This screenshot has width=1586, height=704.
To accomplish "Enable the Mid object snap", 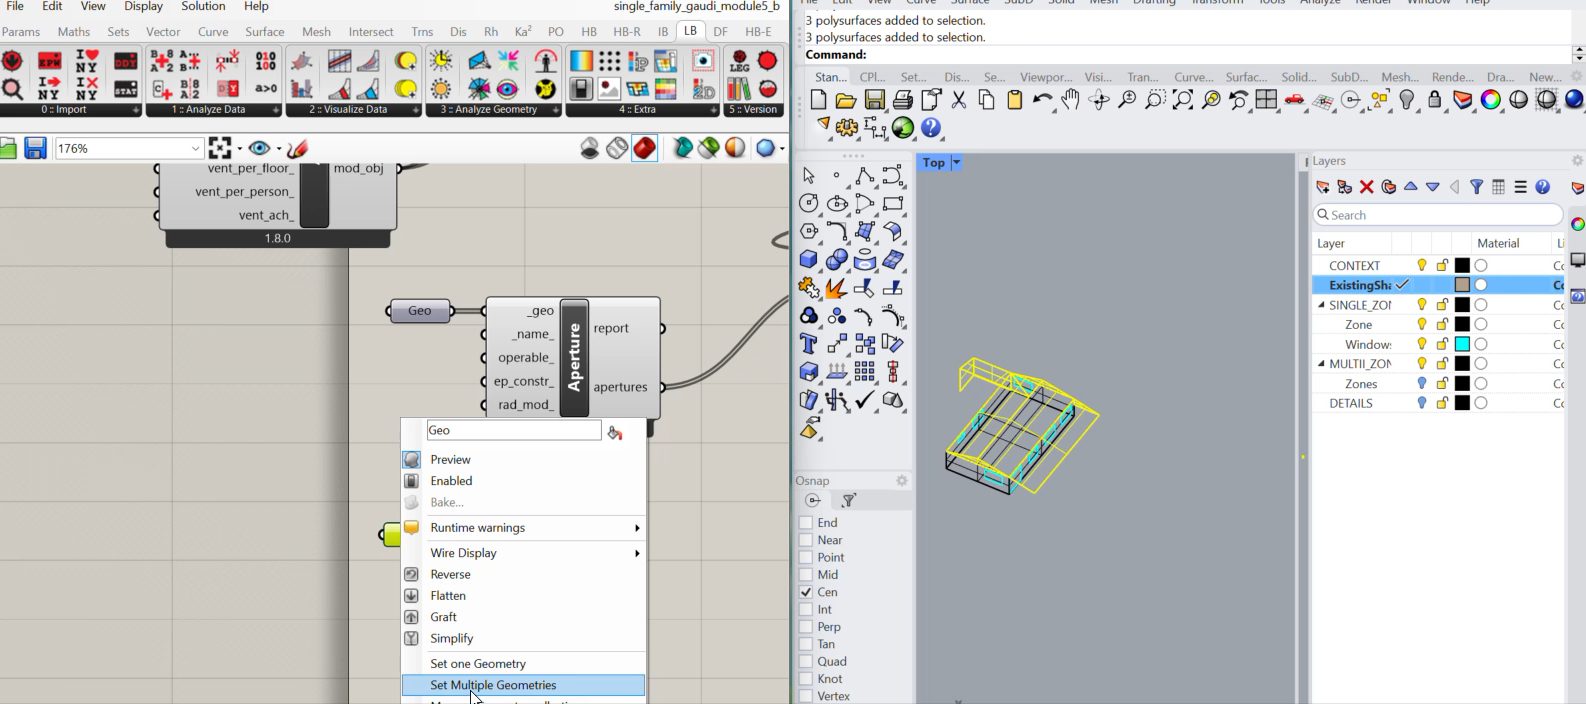I will pyautogui.click(x=806, y=575).
